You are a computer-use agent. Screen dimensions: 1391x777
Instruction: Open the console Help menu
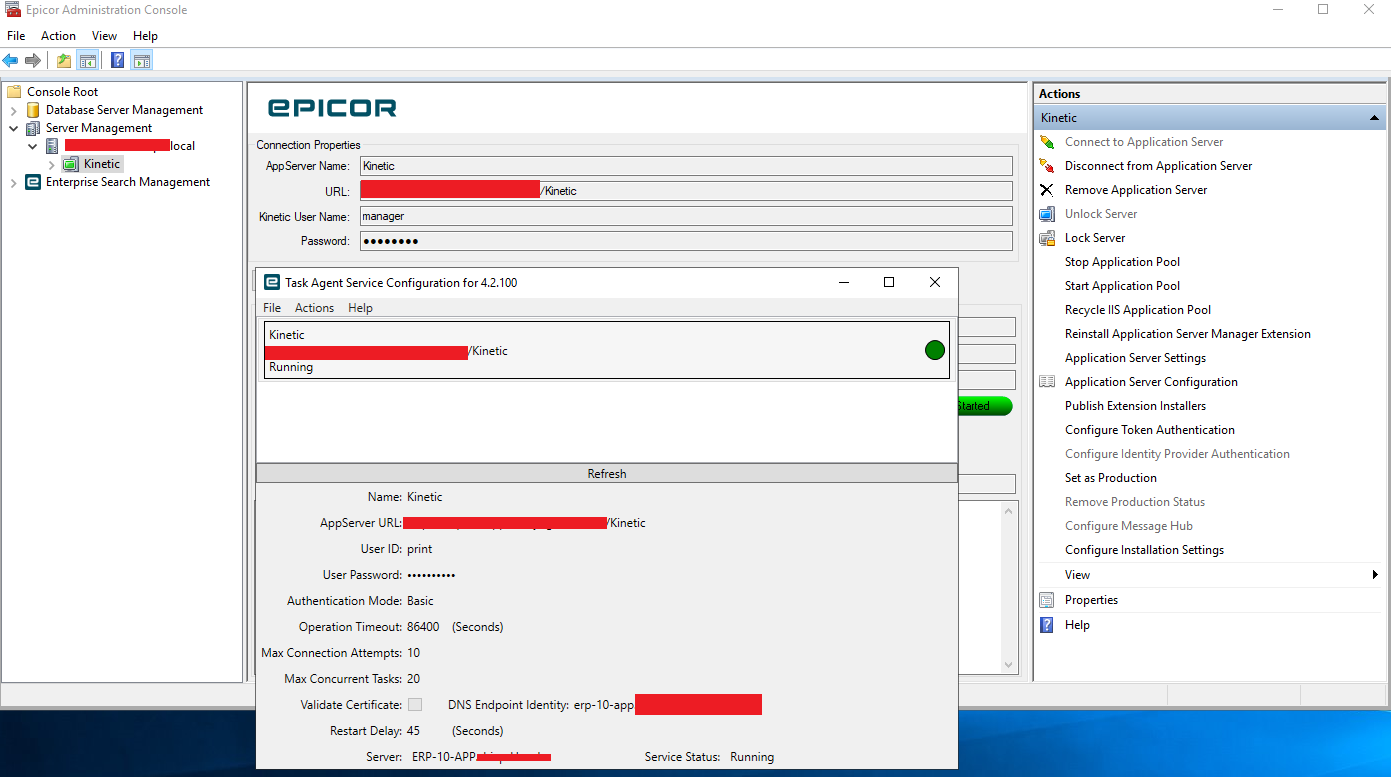click(146, 36)
